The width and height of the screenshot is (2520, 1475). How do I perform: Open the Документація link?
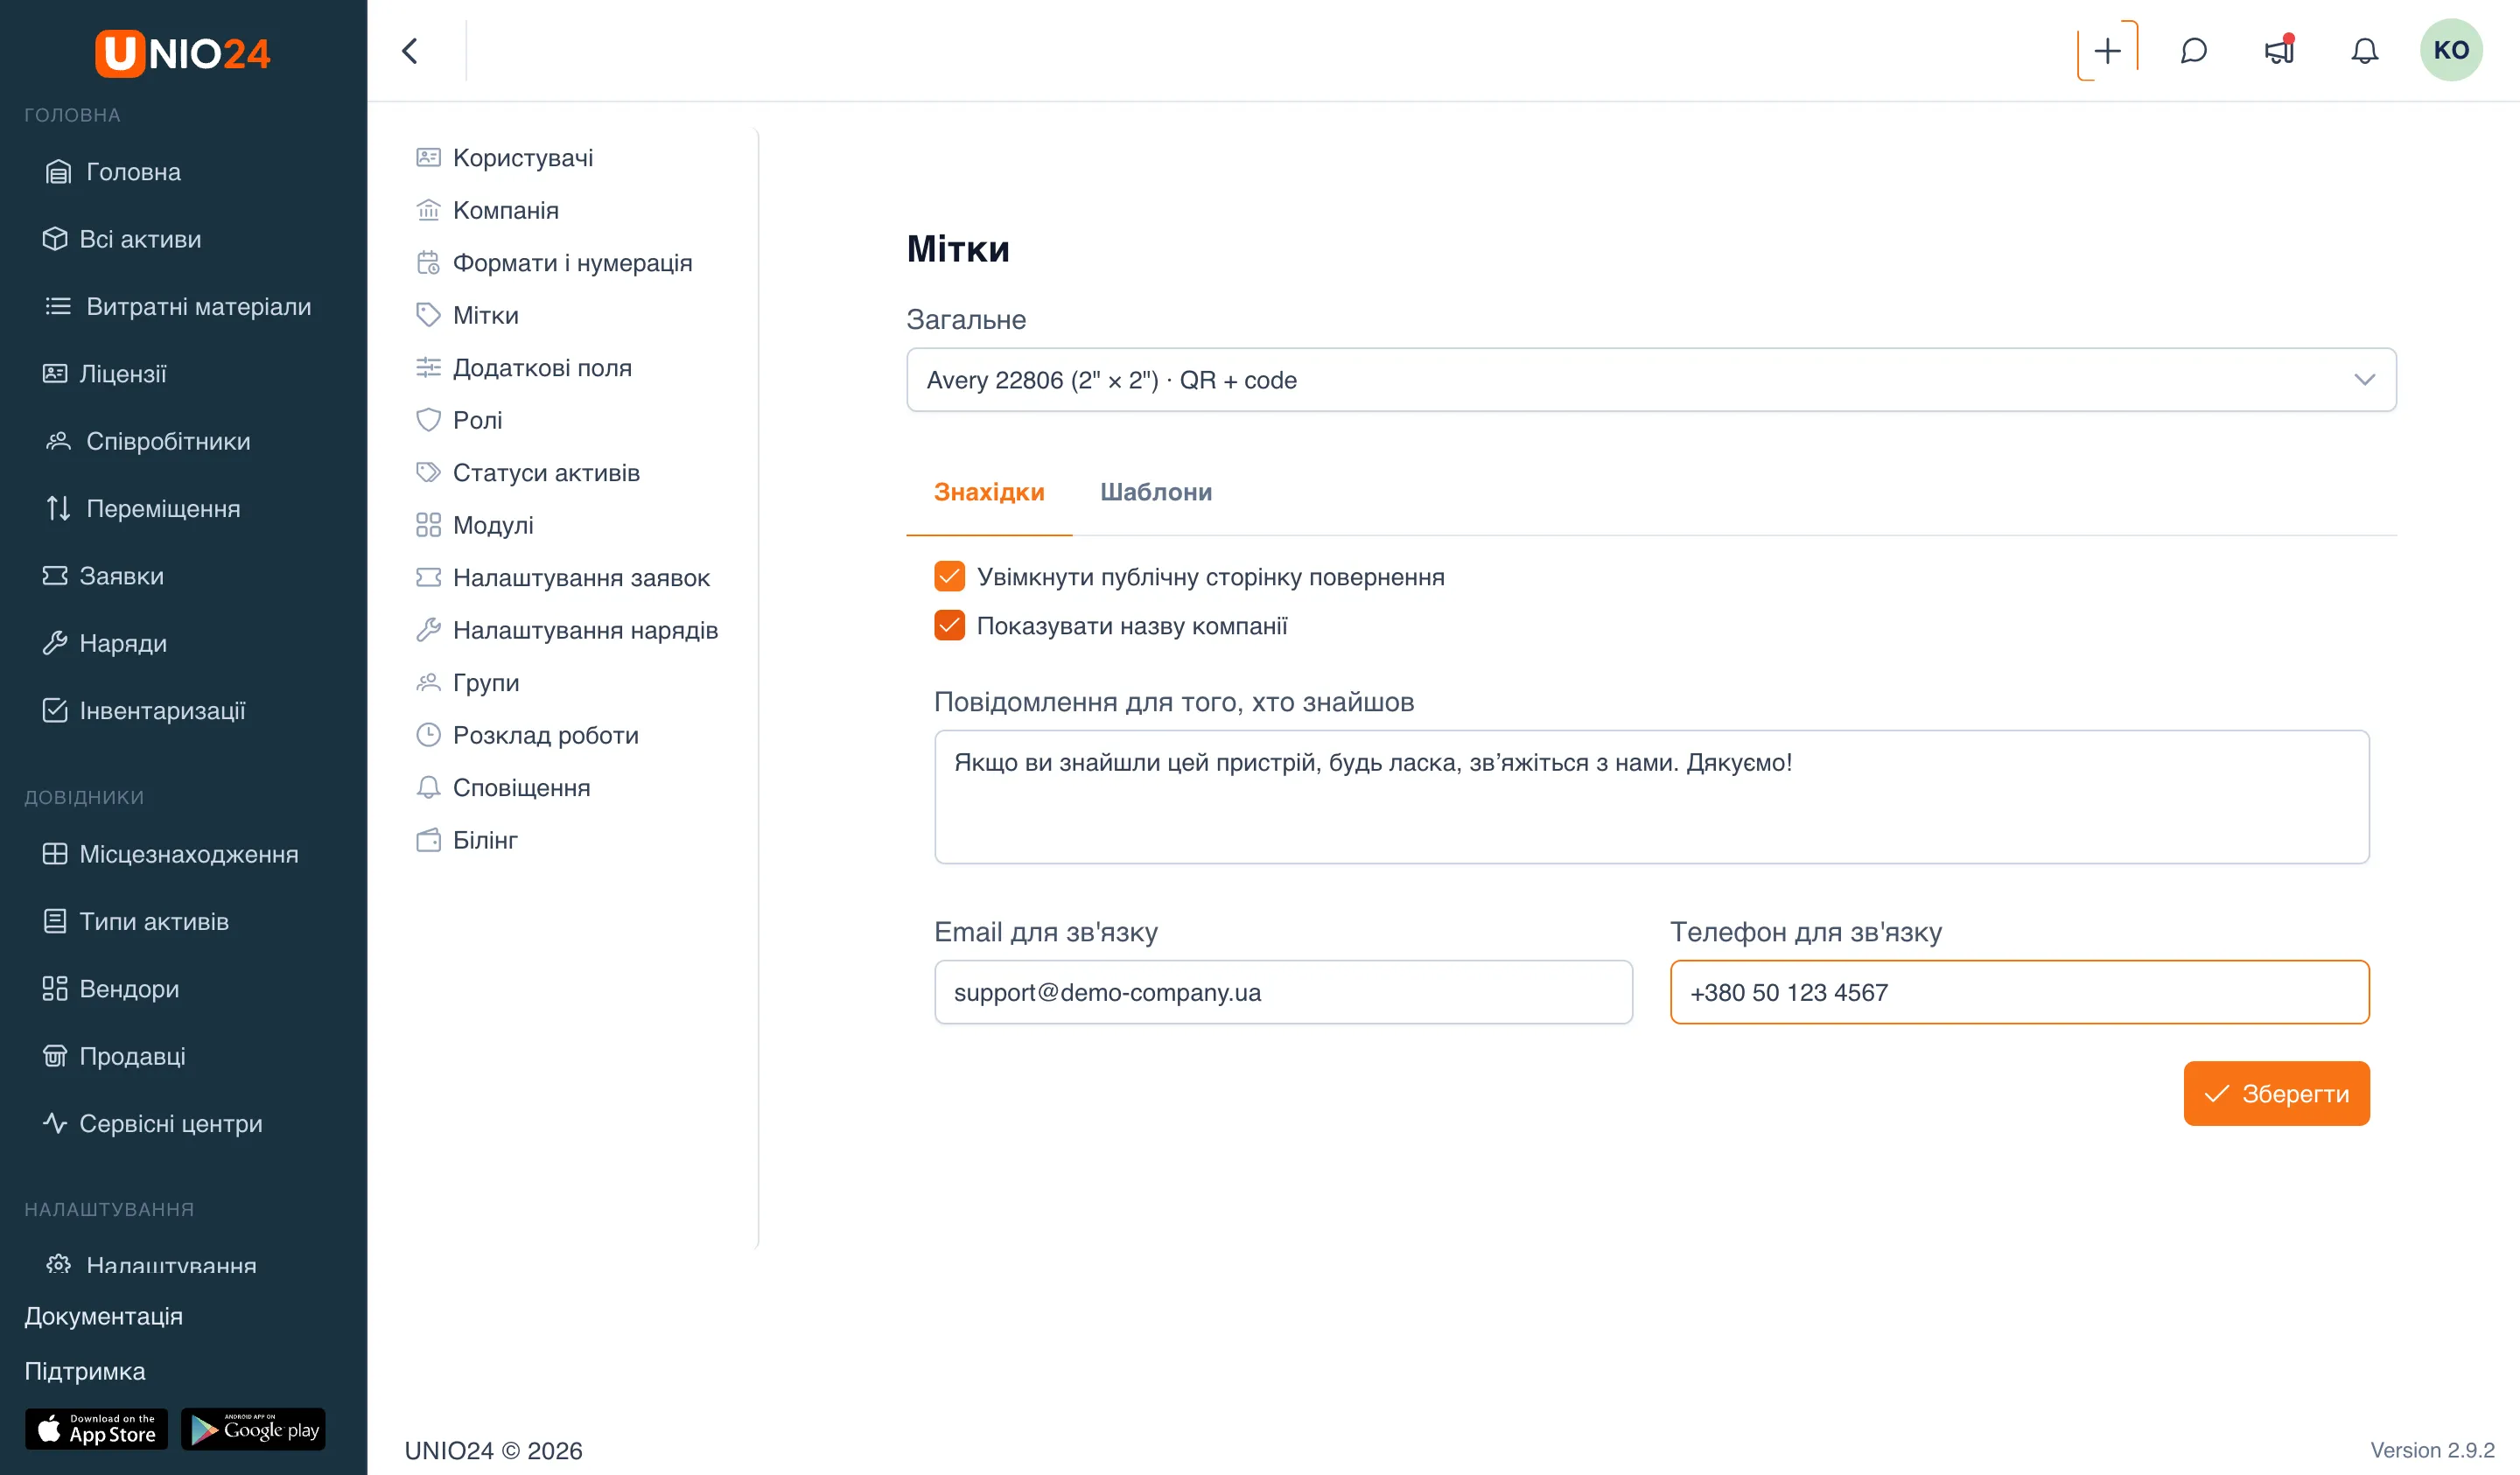click(x=103, y=1316)
